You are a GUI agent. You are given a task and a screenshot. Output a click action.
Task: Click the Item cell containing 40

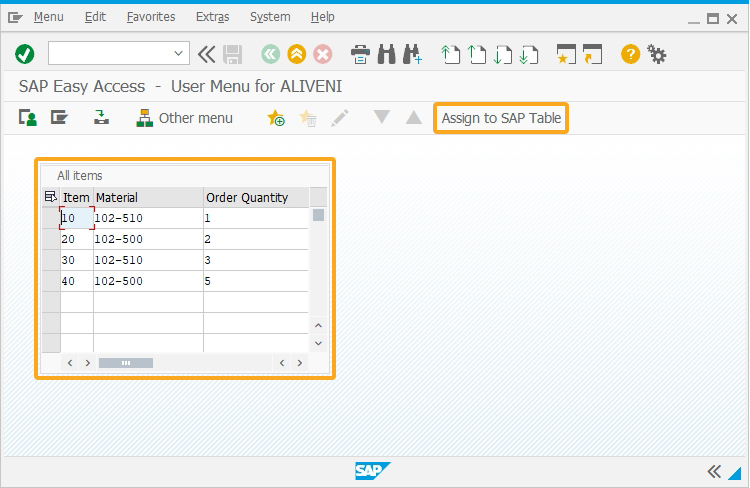[77, 281]
